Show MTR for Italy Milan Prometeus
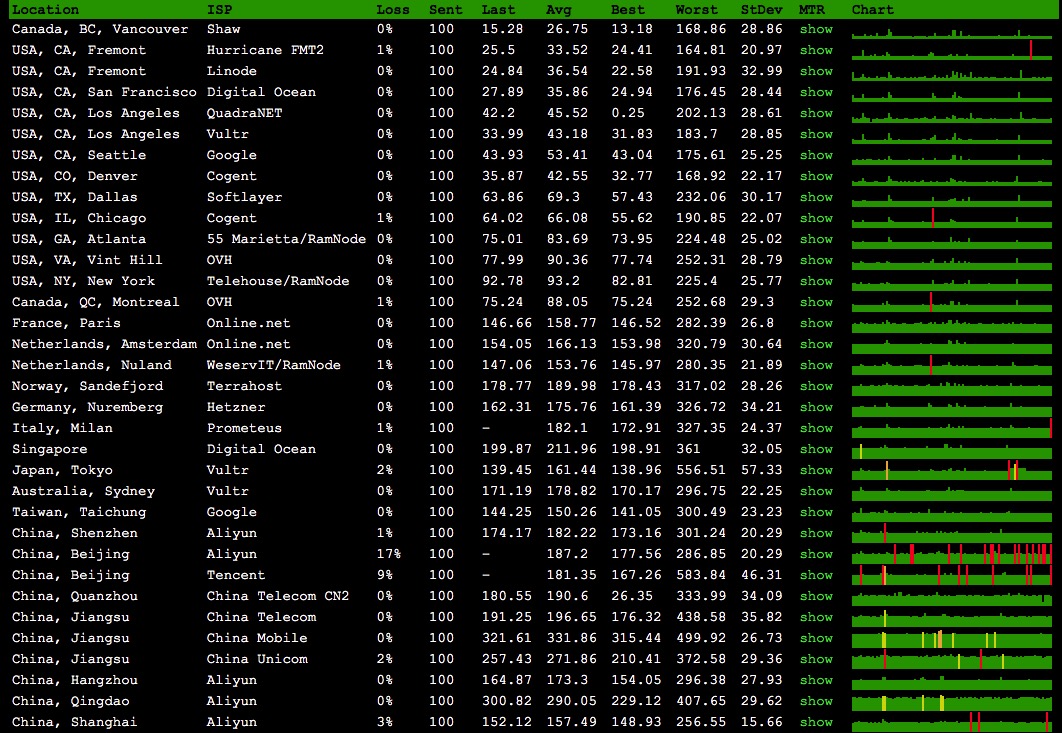Viewport: 1062px width, 733px height. 816,428
